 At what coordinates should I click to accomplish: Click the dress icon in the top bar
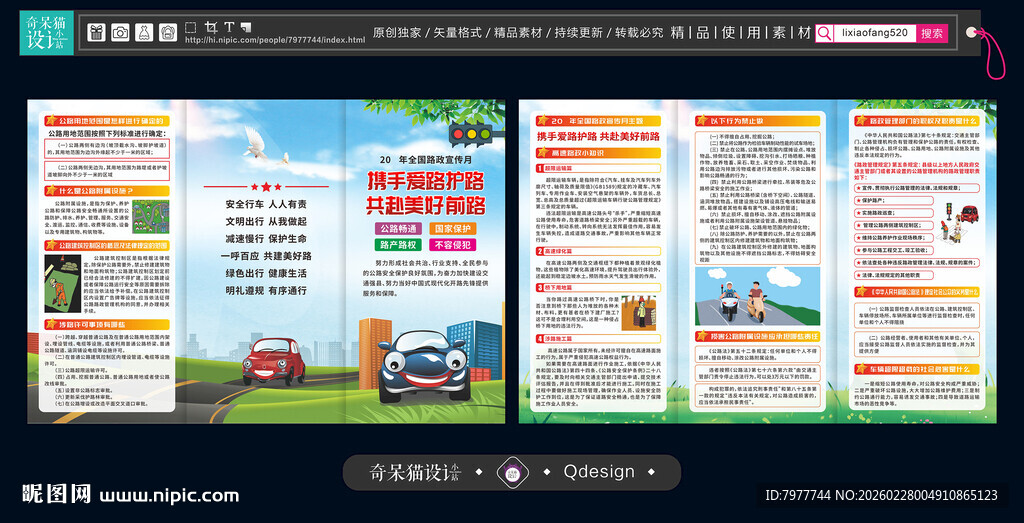point(144,32)
